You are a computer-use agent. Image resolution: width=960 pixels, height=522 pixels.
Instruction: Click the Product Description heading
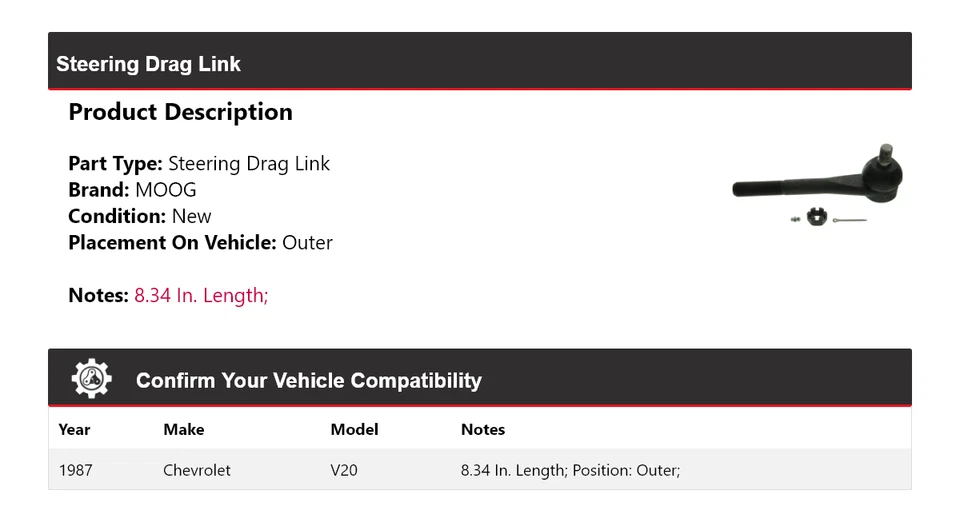(180, 112)
